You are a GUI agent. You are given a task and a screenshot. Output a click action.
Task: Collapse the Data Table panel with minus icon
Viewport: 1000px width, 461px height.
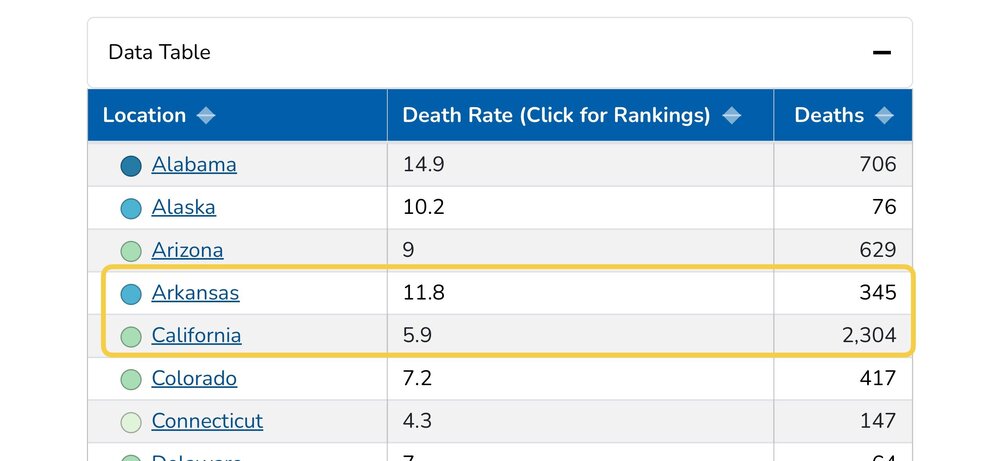[881, 53]
